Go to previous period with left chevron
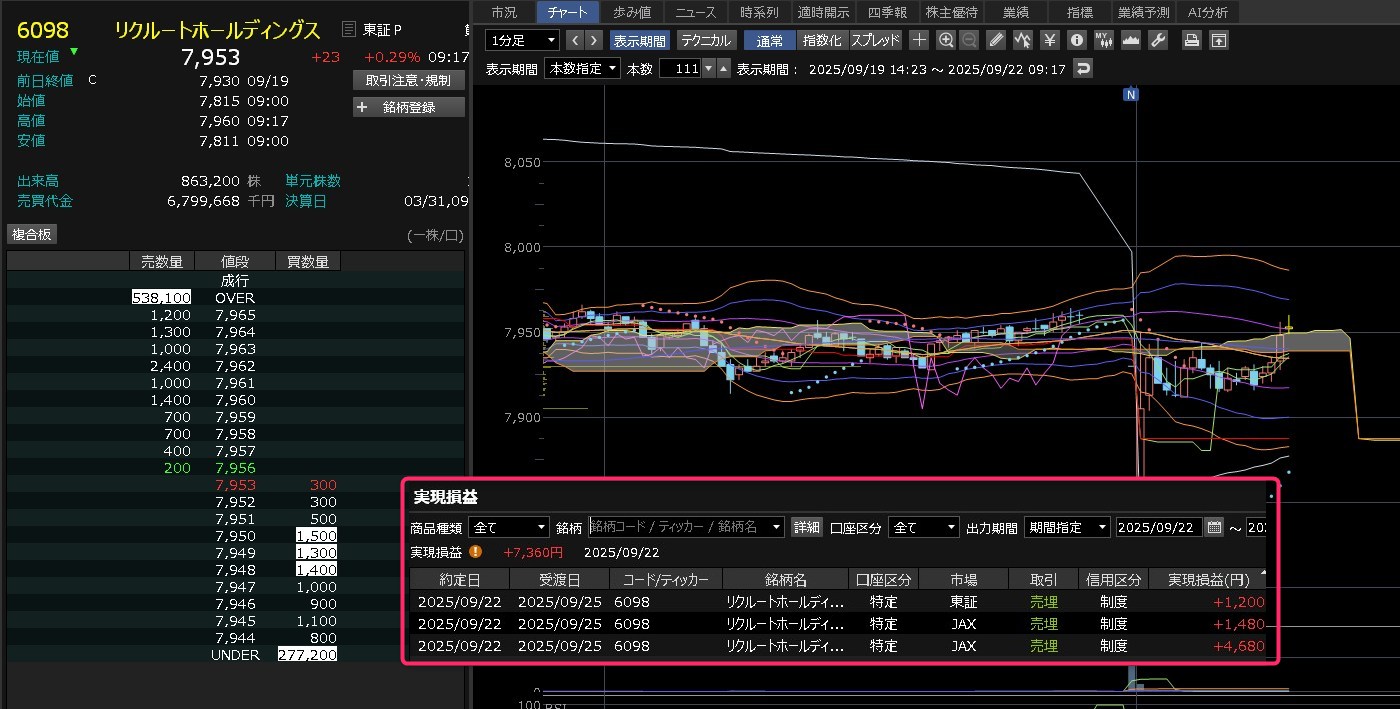Viewport: 1400px width, 709px height. coord(575,40)
